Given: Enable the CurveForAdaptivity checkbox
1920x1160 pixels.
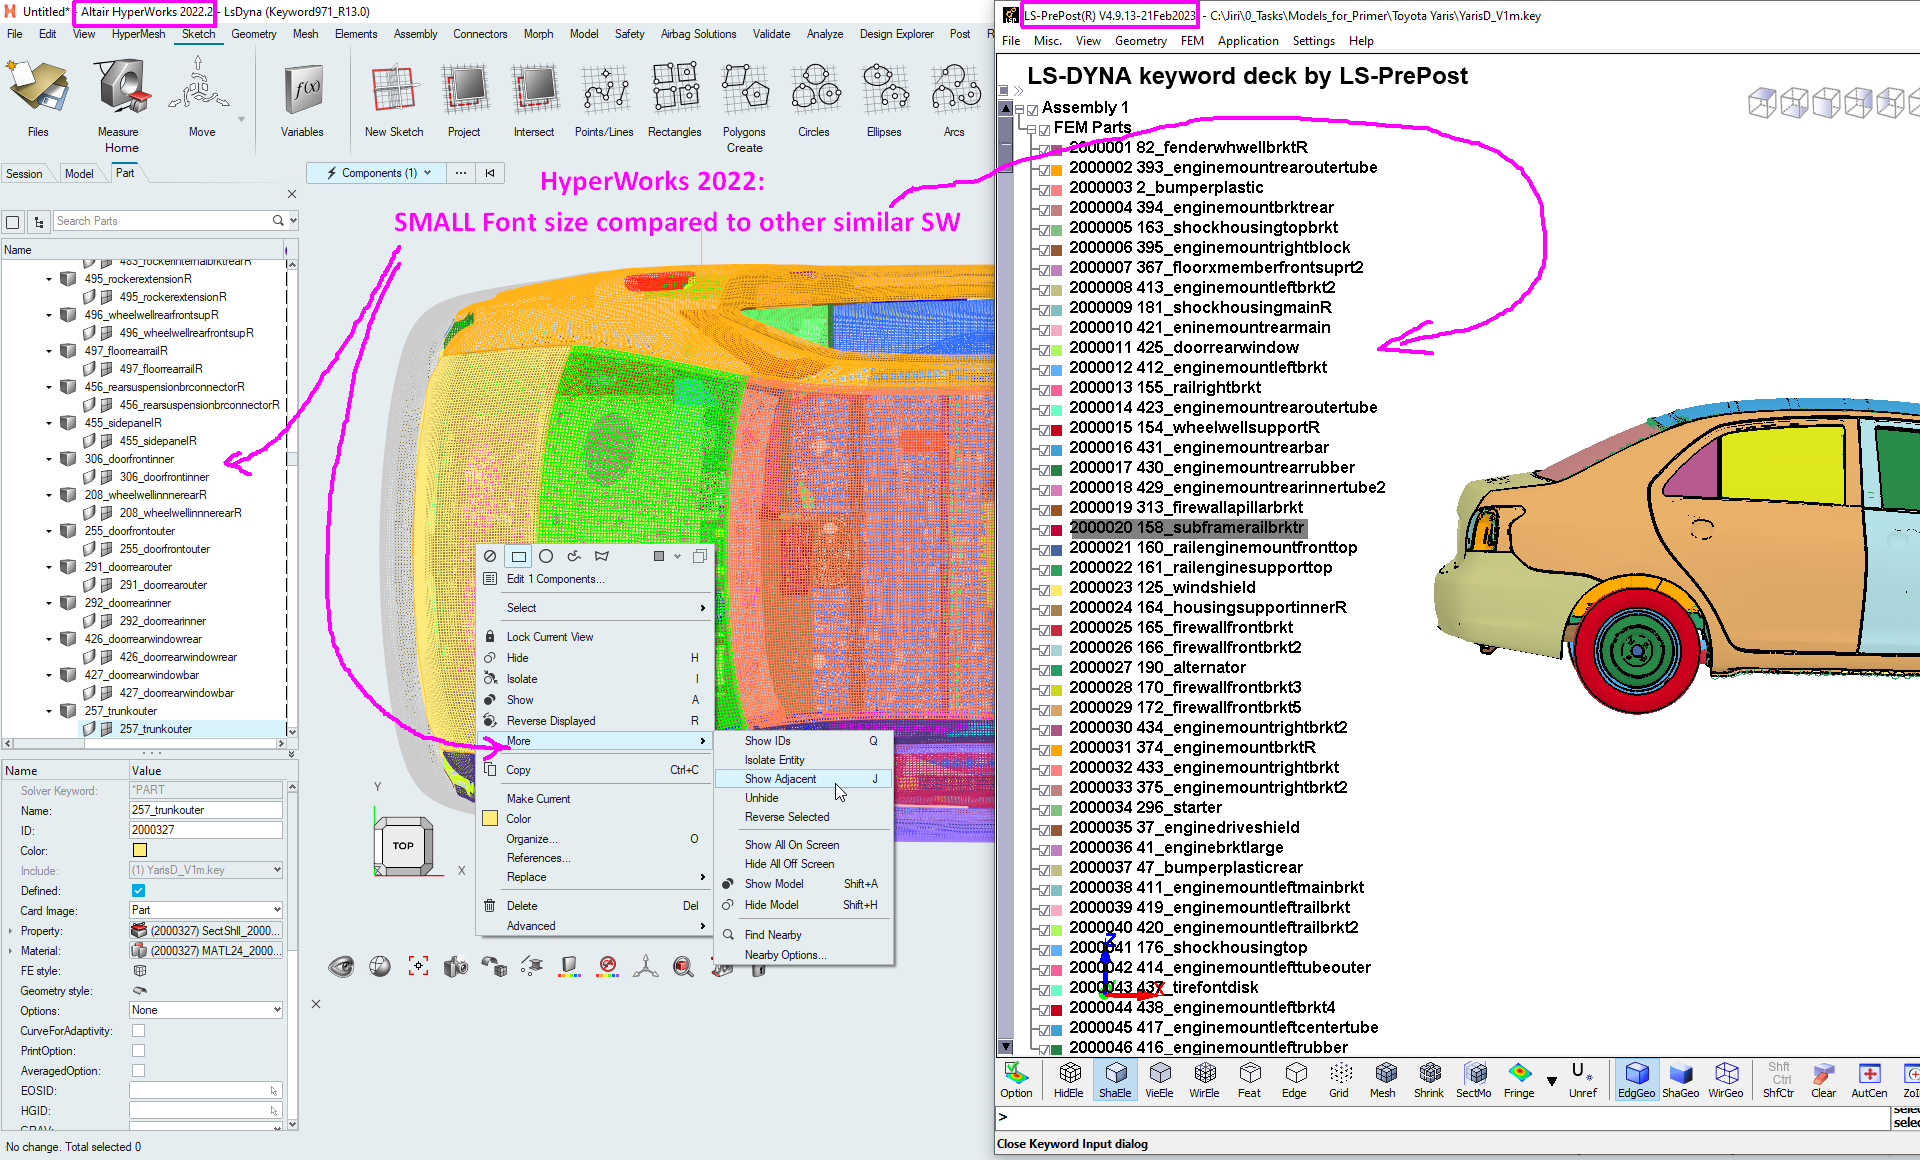Looking at the screenshot, I should tap(138, 1030).
